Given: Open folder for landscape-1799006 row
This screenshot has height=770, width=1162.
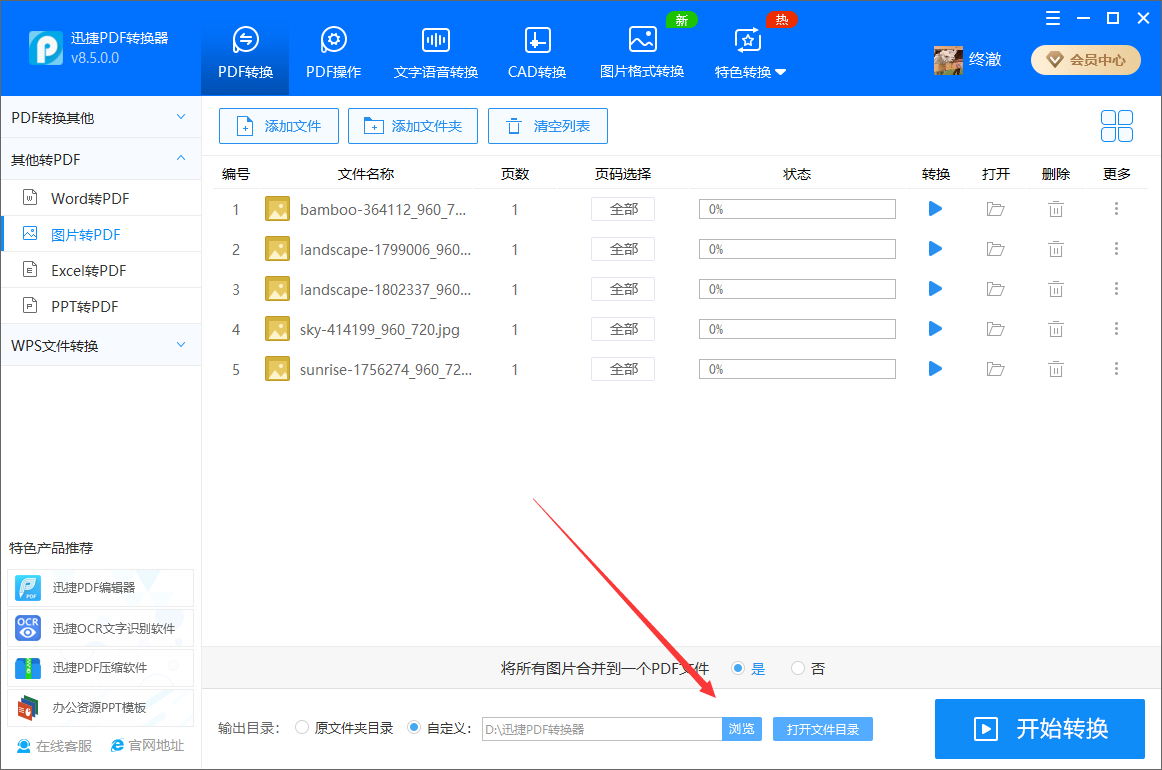Looking at the screenshot, I should [x=995, y=250].
